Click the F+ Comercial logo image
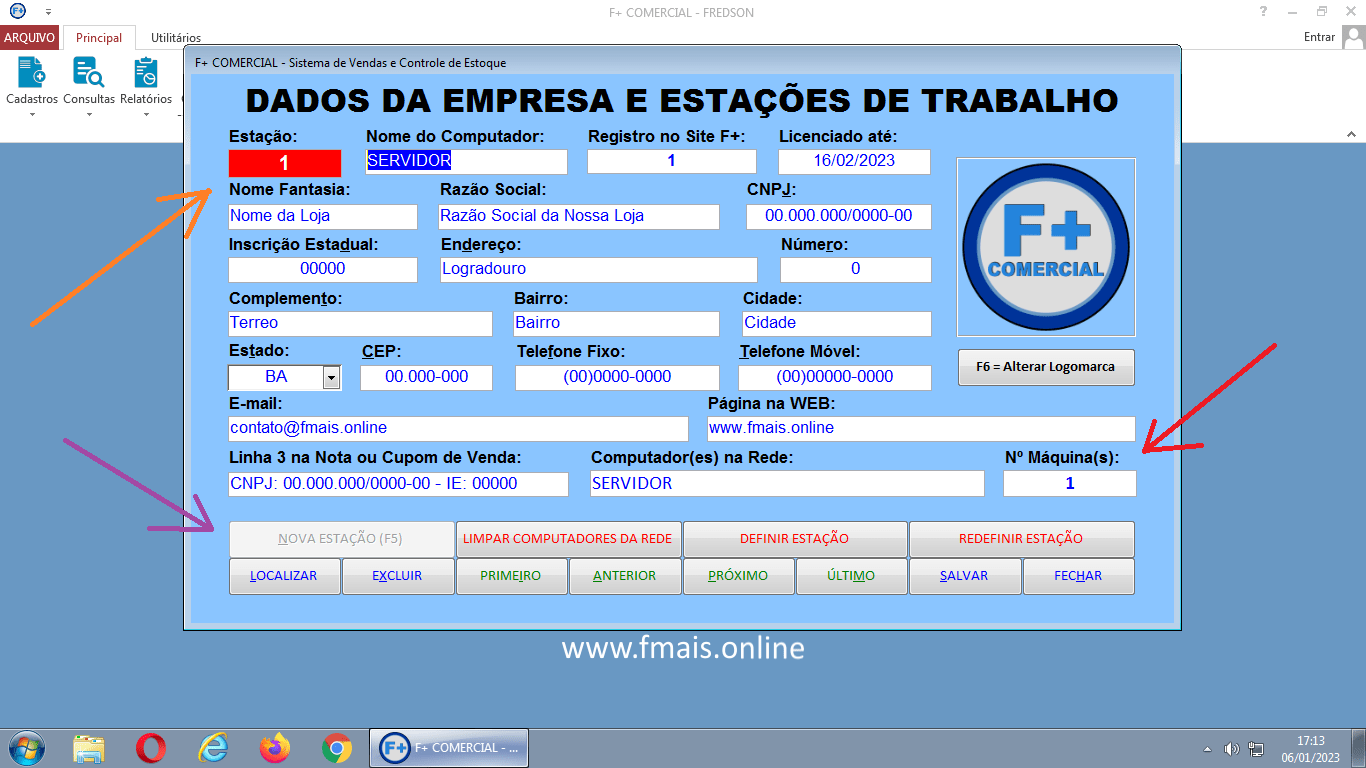This screenshot has height=768, width=1366. coord(1046,247)
